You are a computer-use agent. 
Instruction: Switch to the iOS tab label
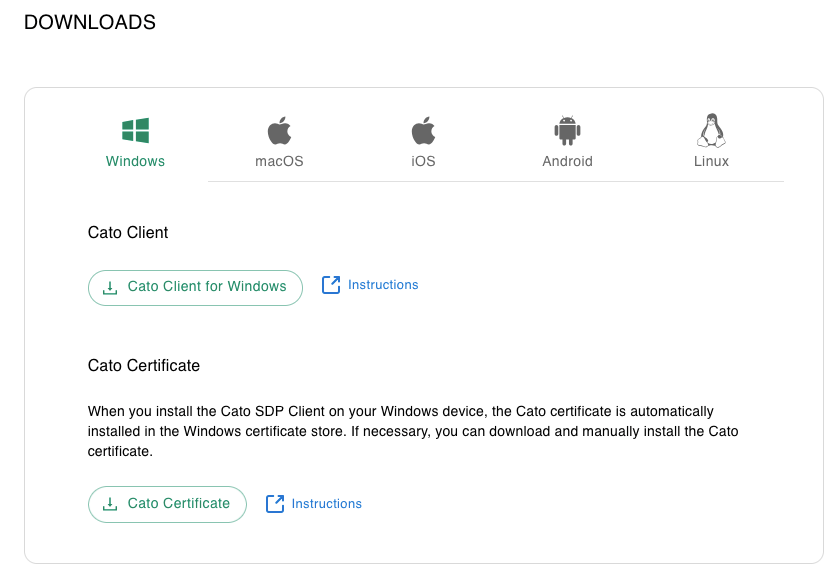click(x=423, y=161)
